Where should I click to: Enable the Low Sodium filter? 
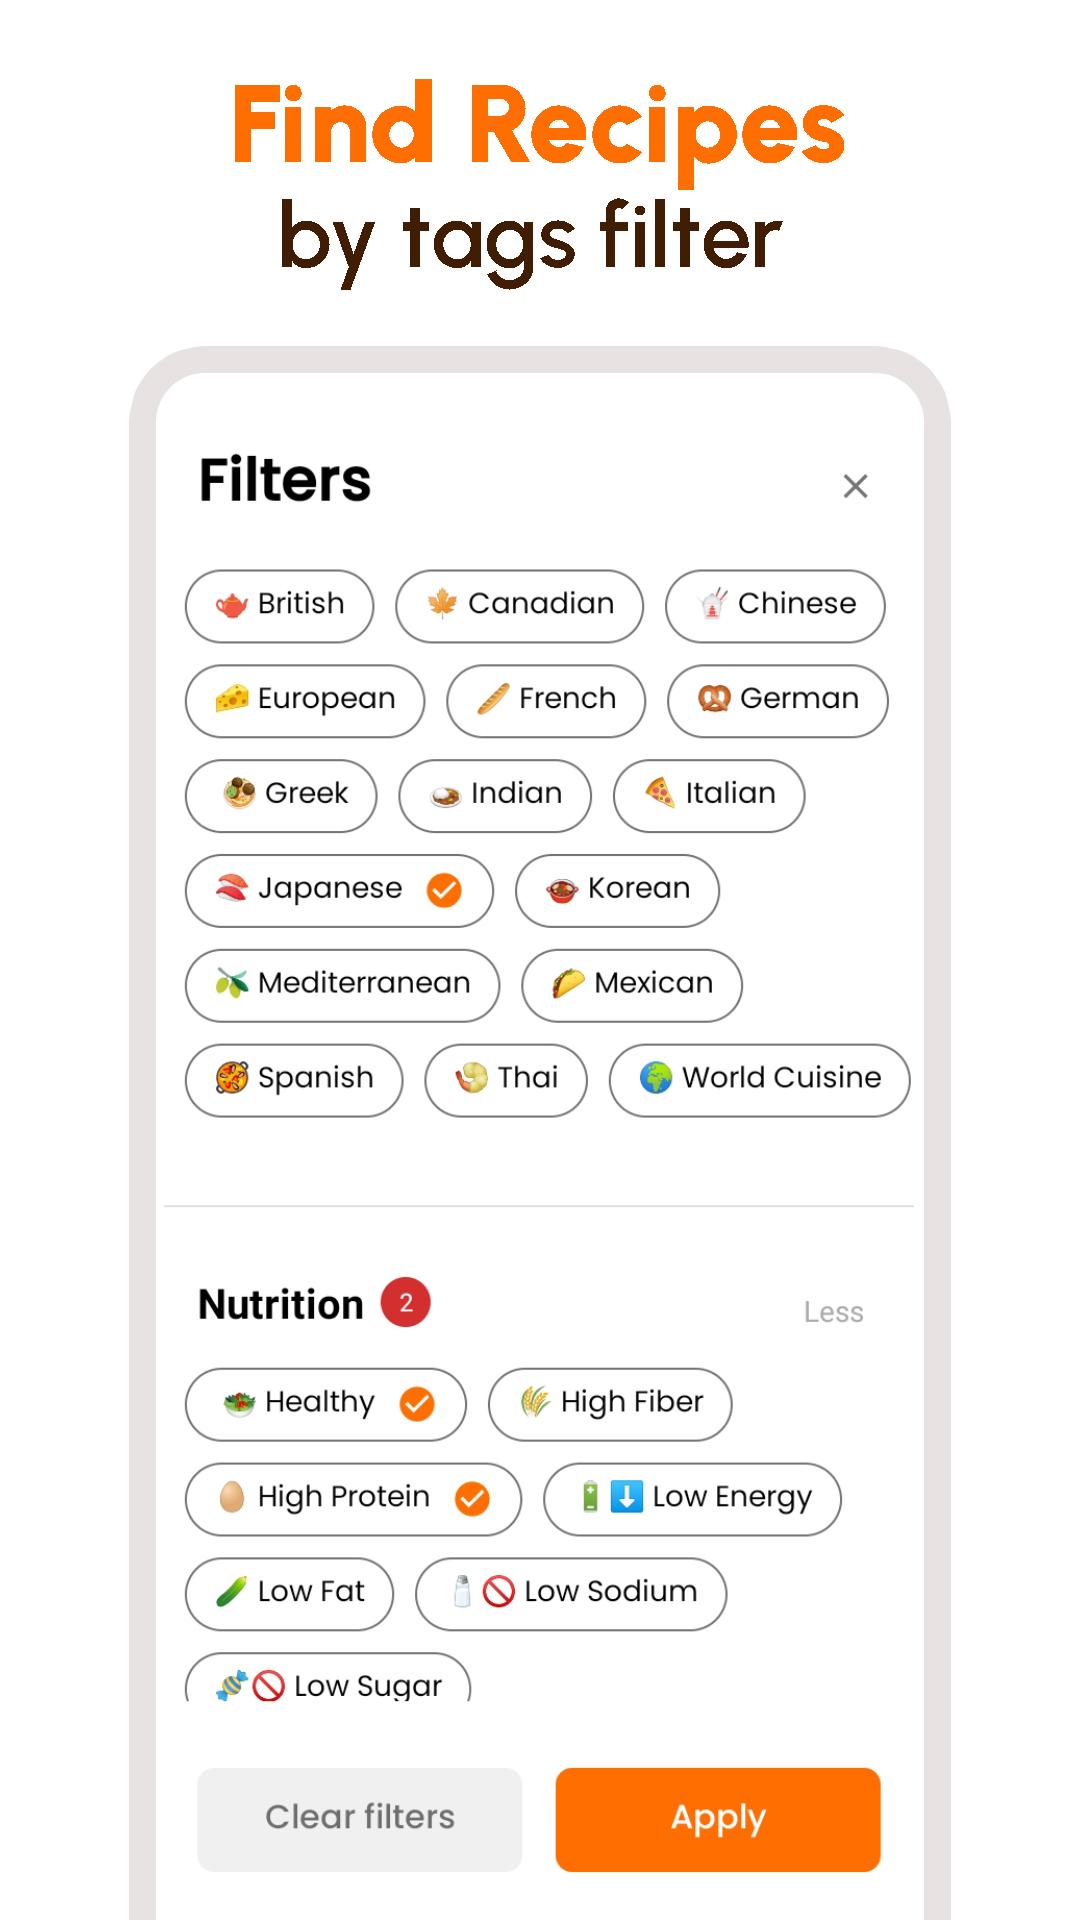(571, 1594)
